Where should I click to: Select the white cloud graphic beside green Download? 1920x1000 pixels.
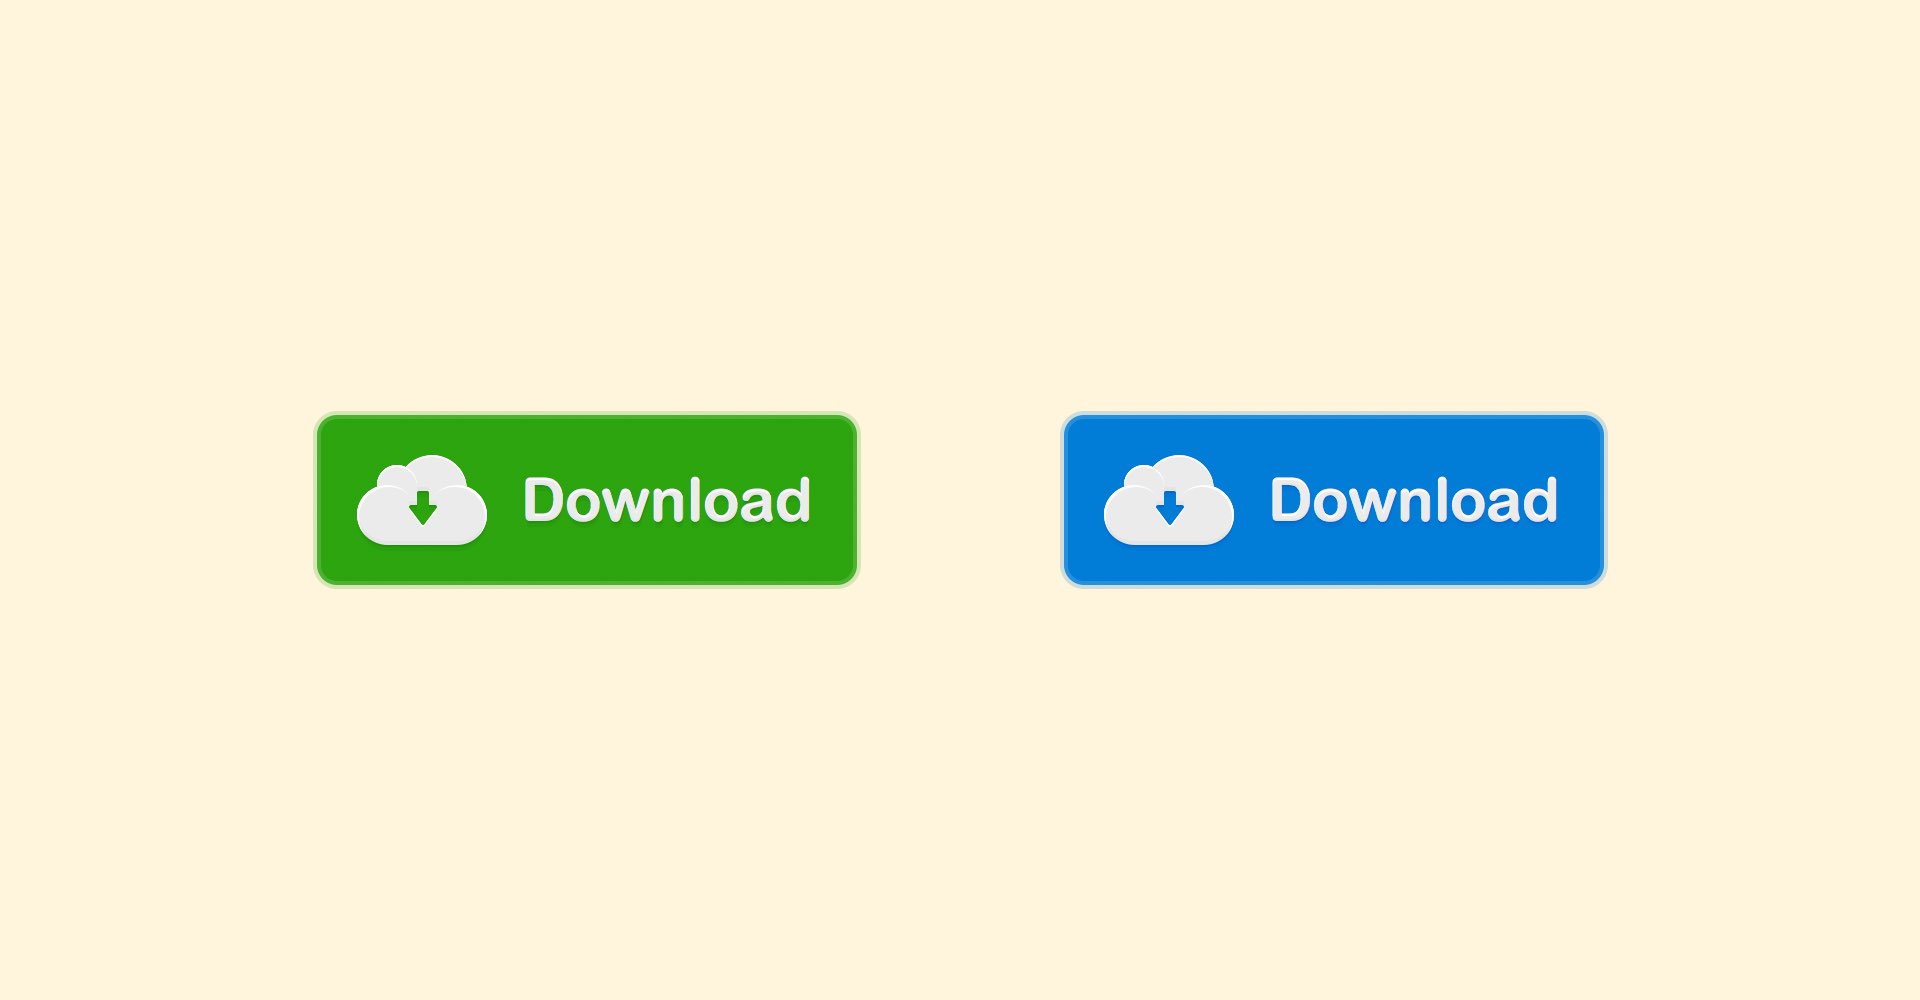(422, 500)
